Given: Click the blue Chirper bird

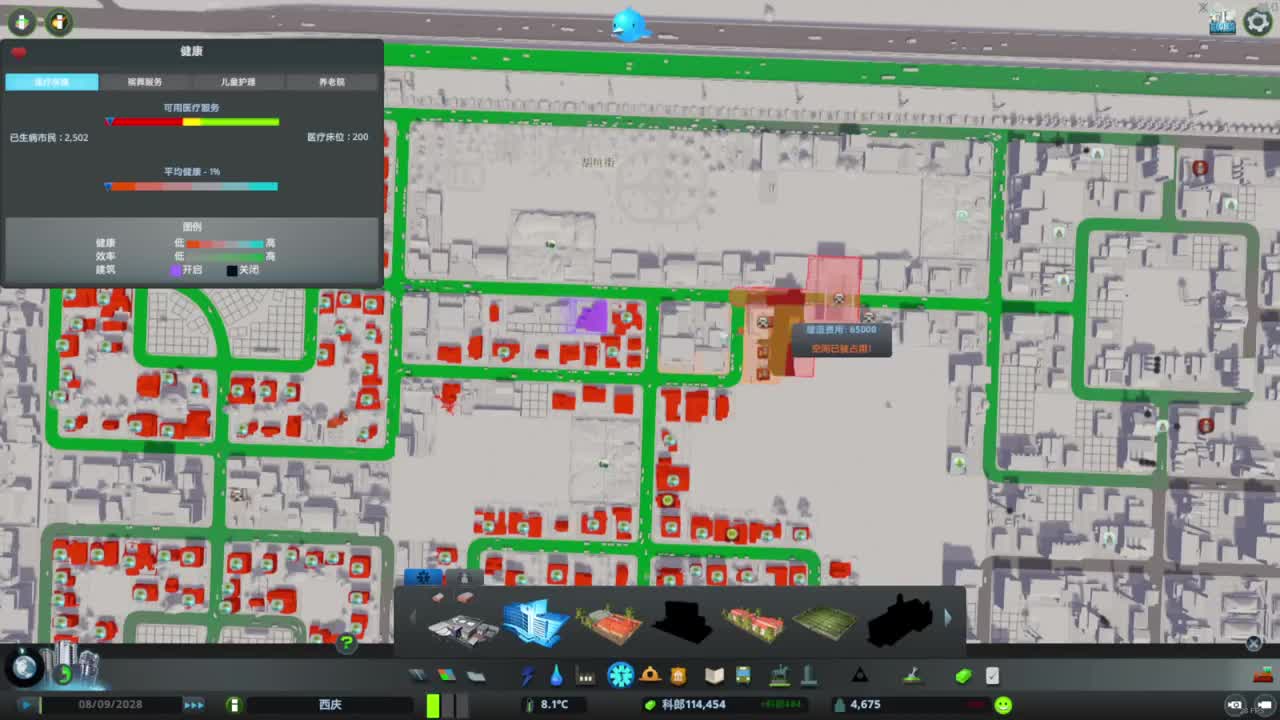Looking at the screenshot, I should (630, 24).
